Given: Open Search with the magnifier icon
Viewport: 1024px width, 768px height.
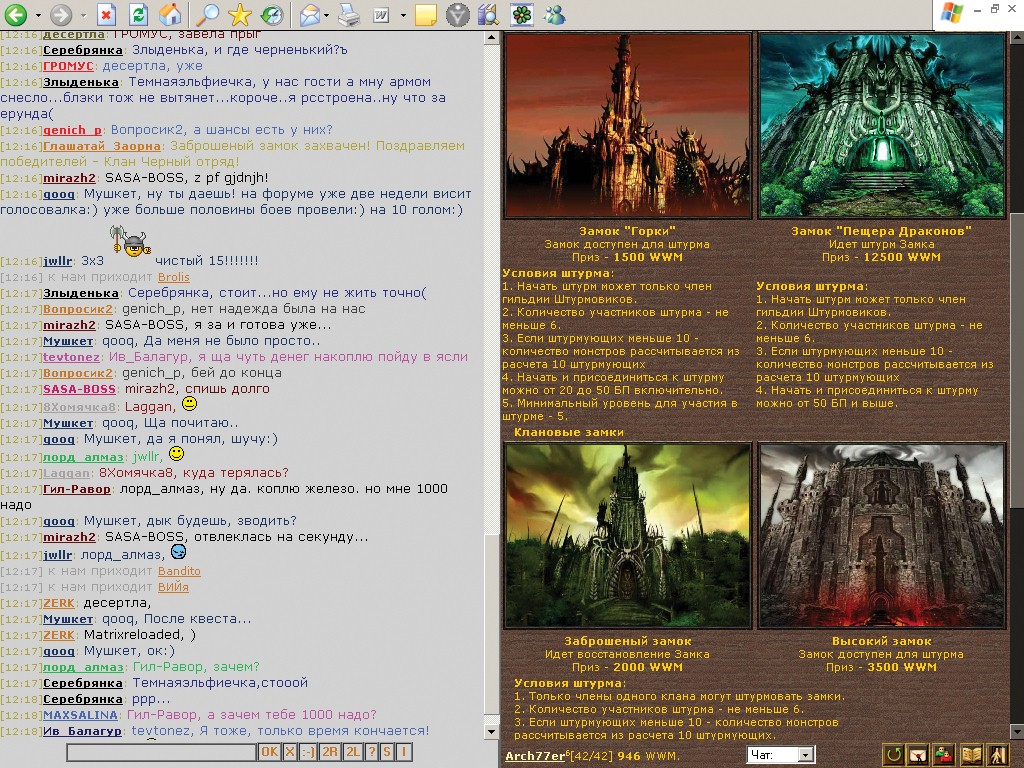Looking at the screenshot, I should point(208,14).
